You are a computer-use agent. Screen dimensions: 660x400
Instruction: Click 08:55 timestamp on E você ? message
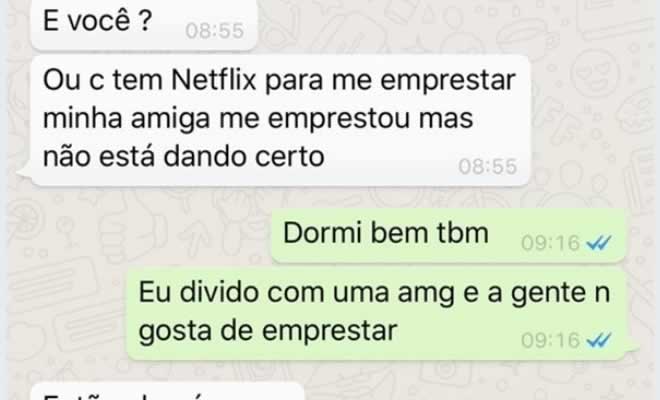(x=215, y=31)
